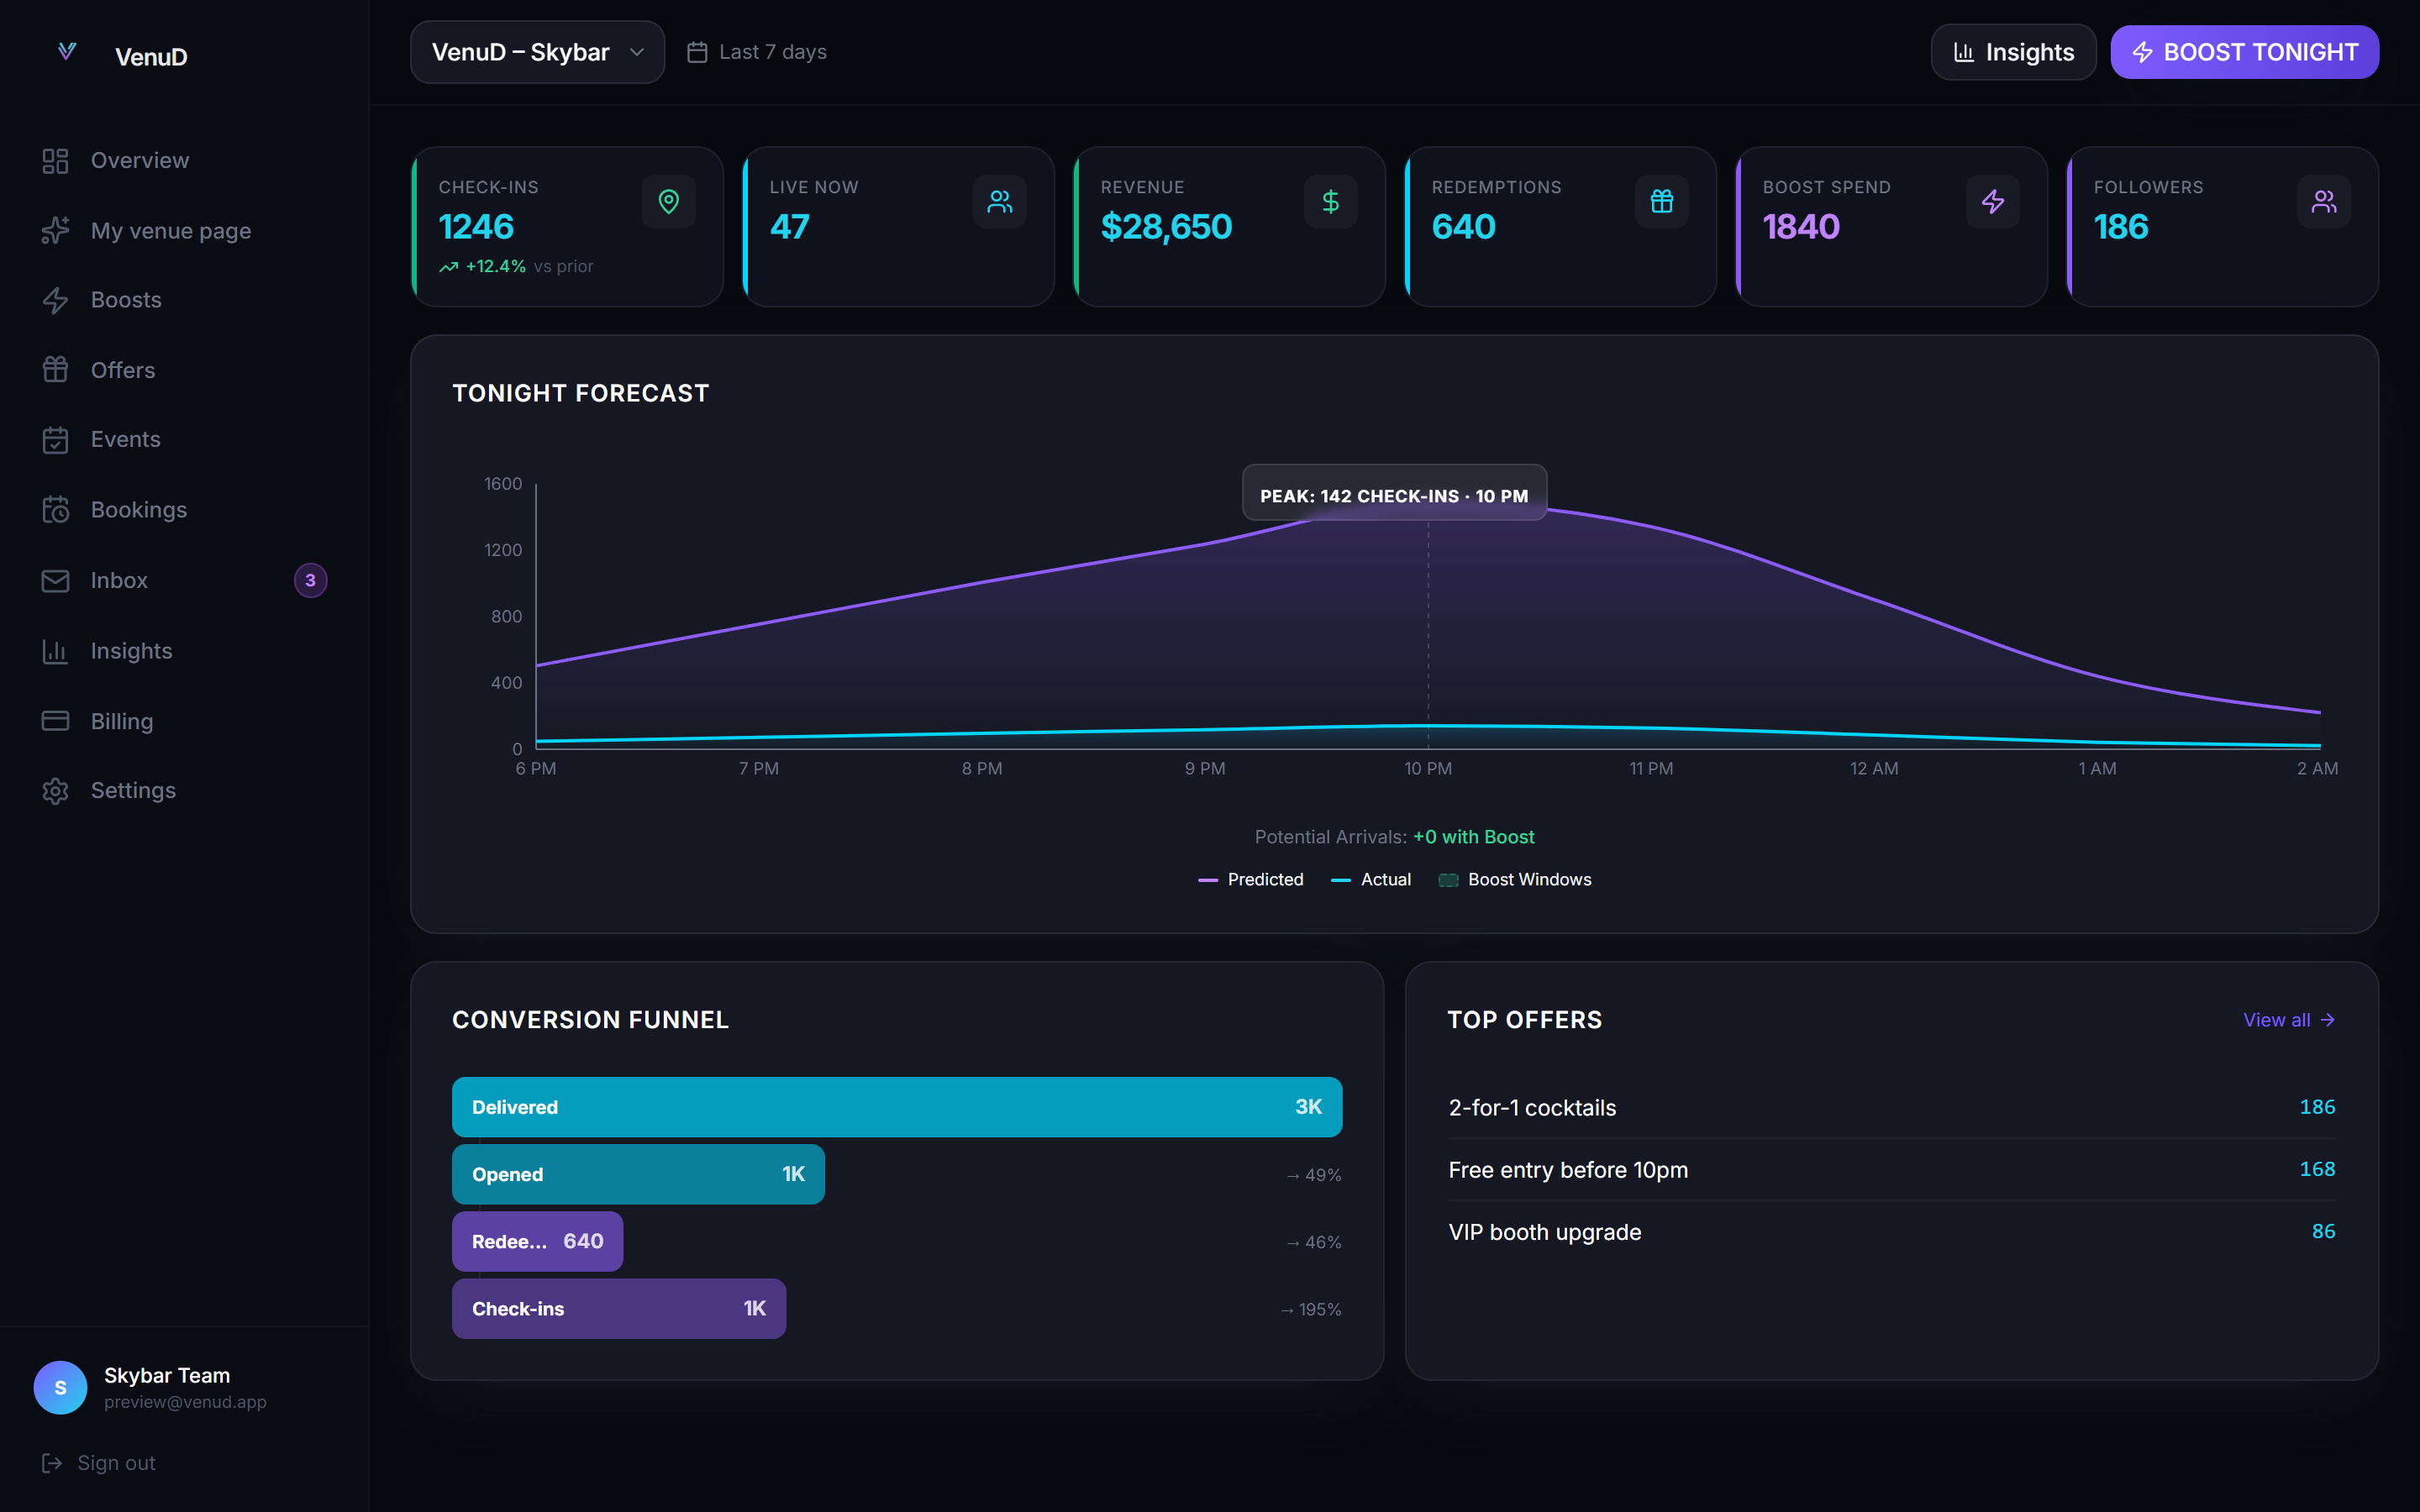Toggle the Predicted series in chart legend
This screenshot has width=2420, height=1512.
click(1251, 880)
